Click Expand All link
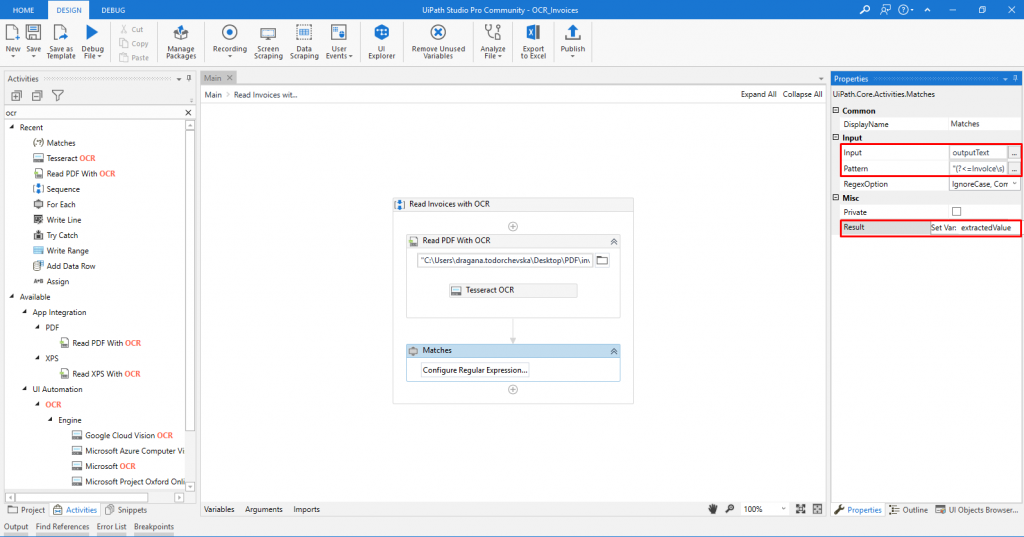The width and height of the screenshot is (1024, 537). click(x=758, y=94)
